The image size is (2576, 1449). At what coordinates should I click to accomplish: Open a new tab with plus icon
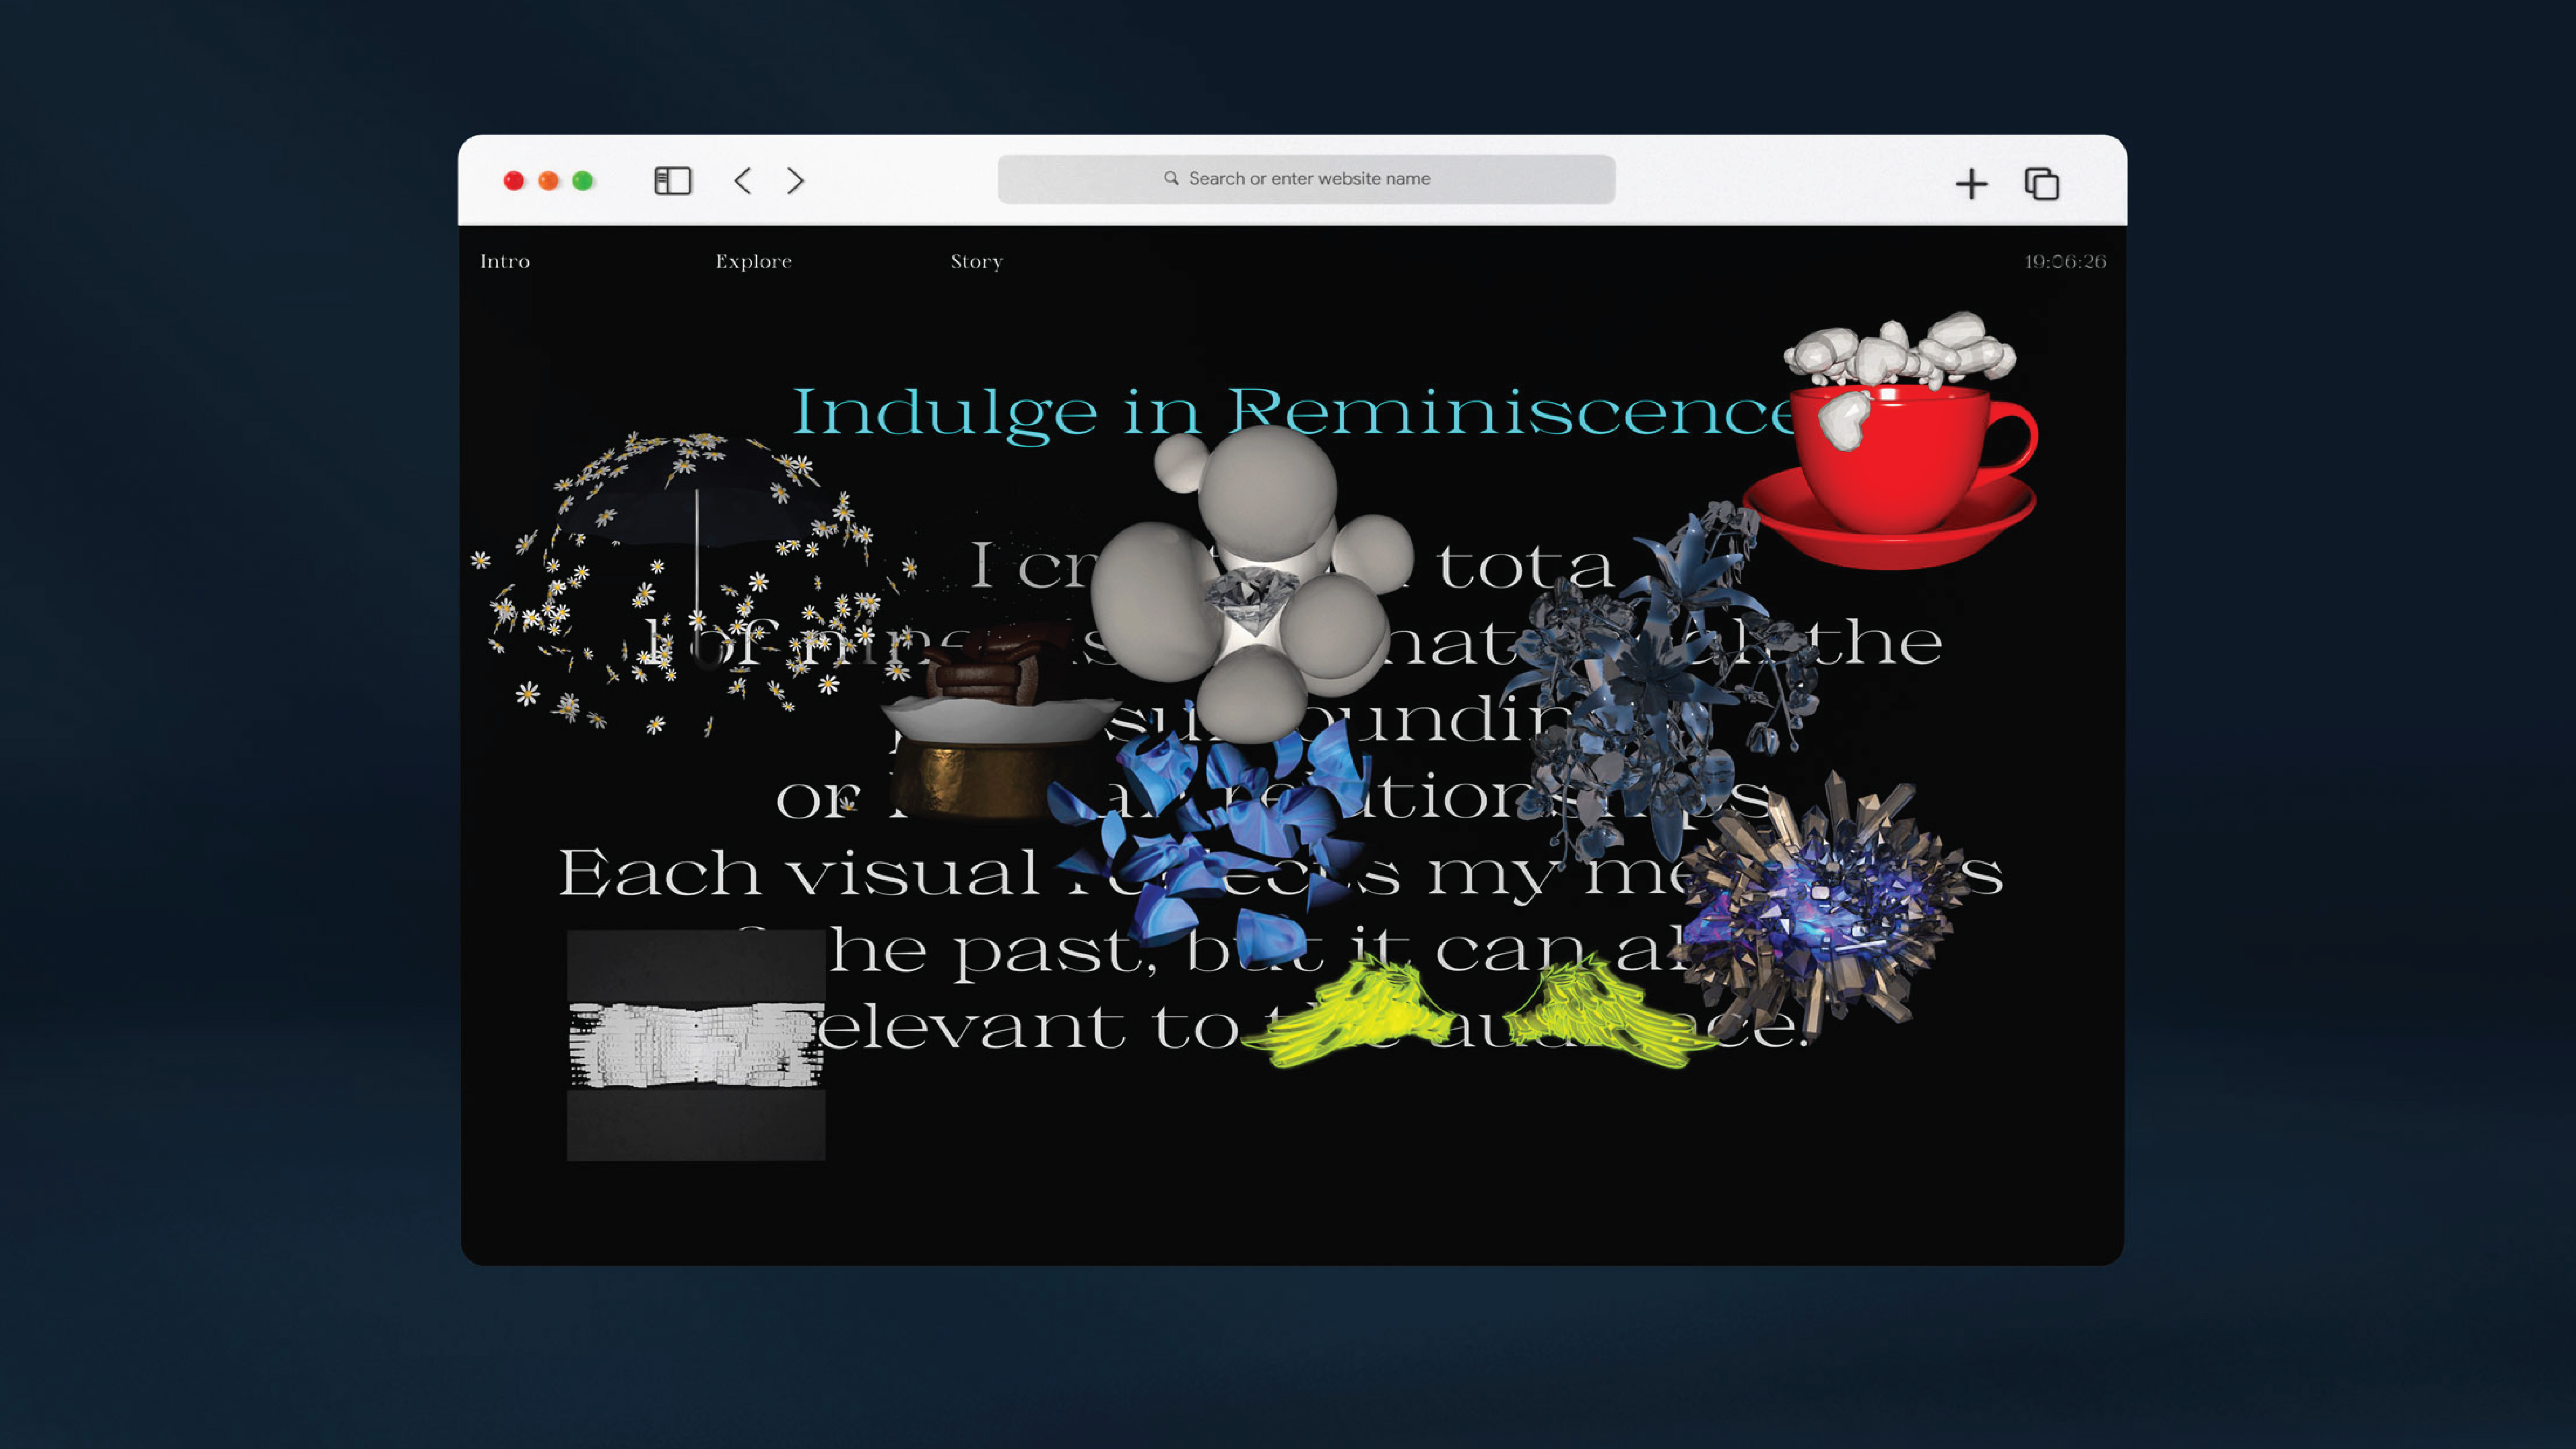point(1971,184)
